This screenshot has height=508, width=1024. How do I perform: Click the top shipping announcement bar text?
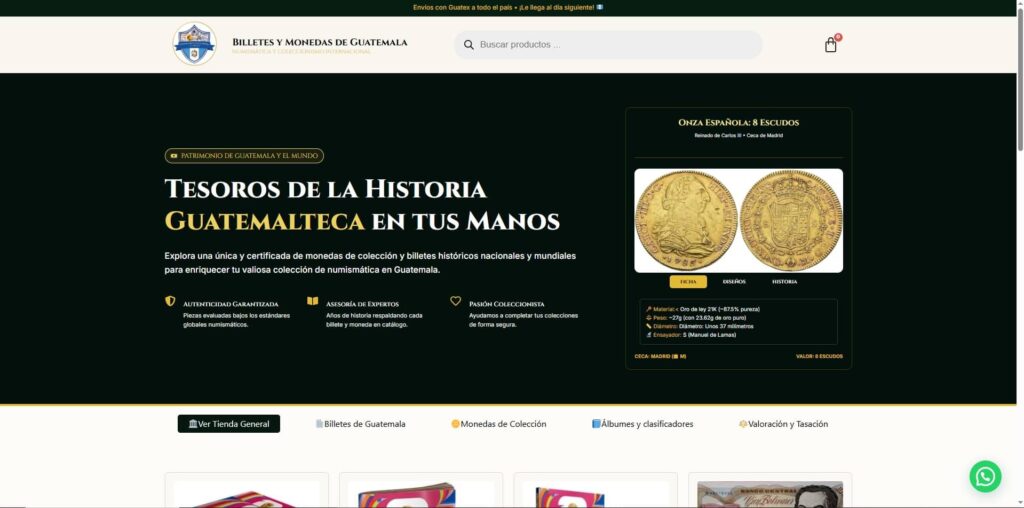pyautogui.click(x=508, y=8)
